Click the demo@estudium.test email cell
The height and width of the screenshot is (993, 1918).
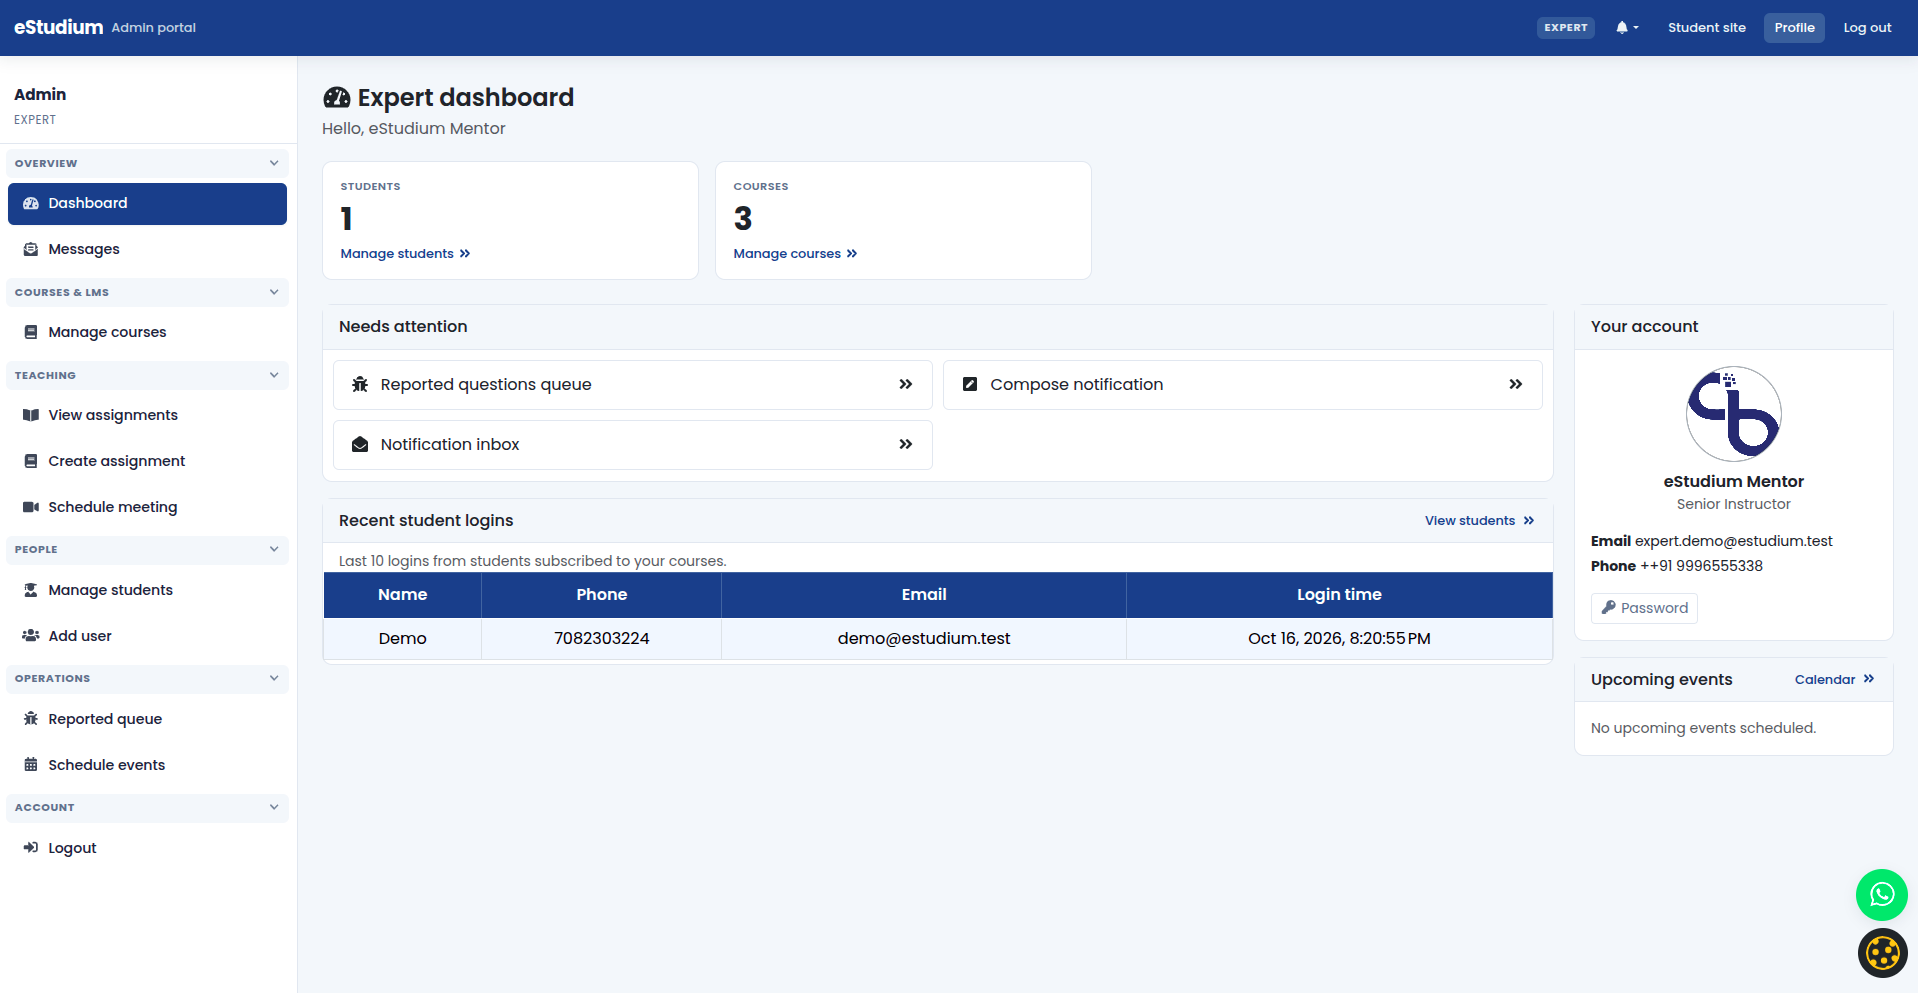pos(924,638)
